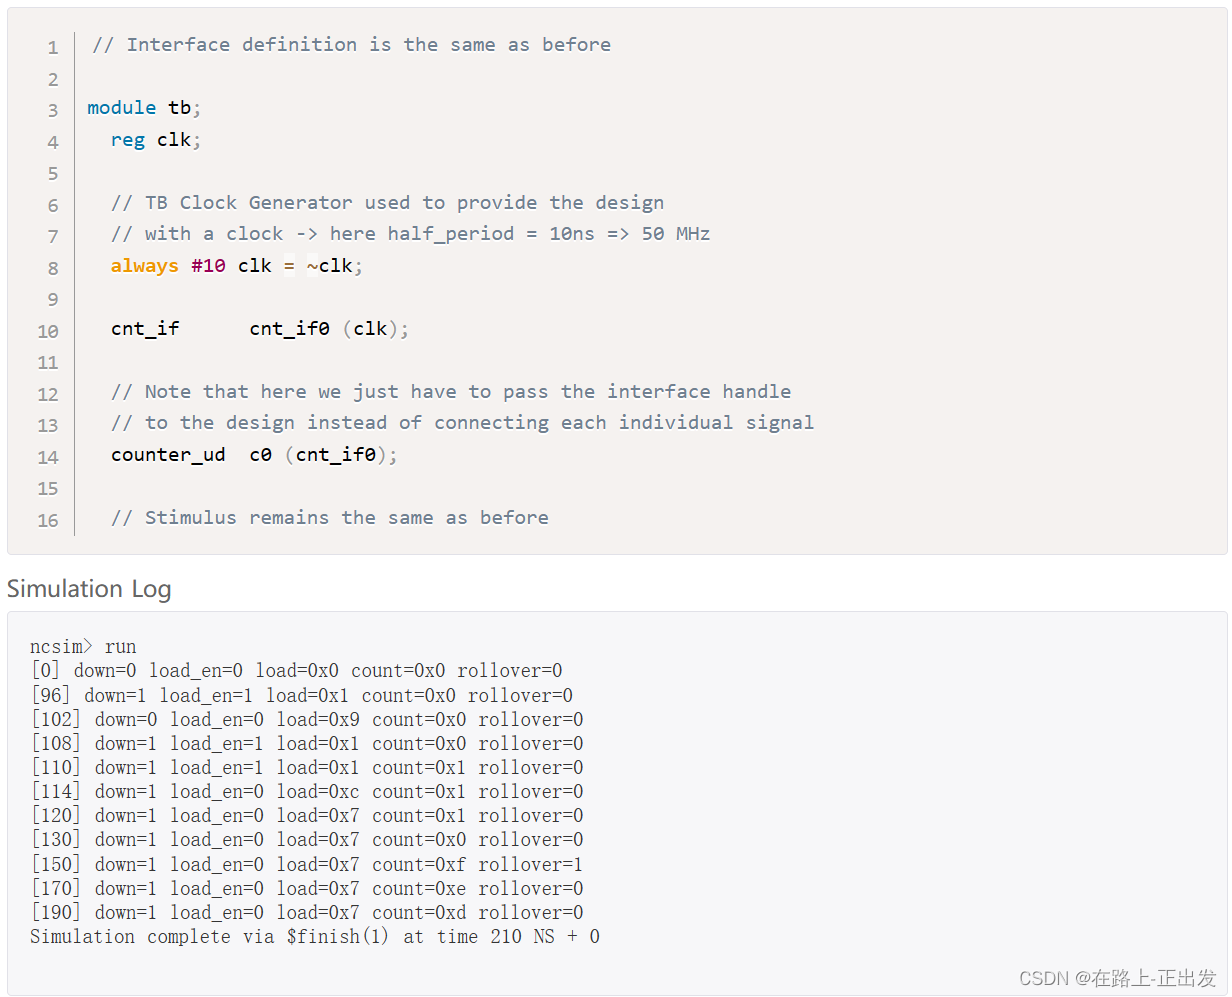This screenshot has height=997, width=1232.
Task: Click the 'module tb;' code line
Action: click(x=144, y=108)
